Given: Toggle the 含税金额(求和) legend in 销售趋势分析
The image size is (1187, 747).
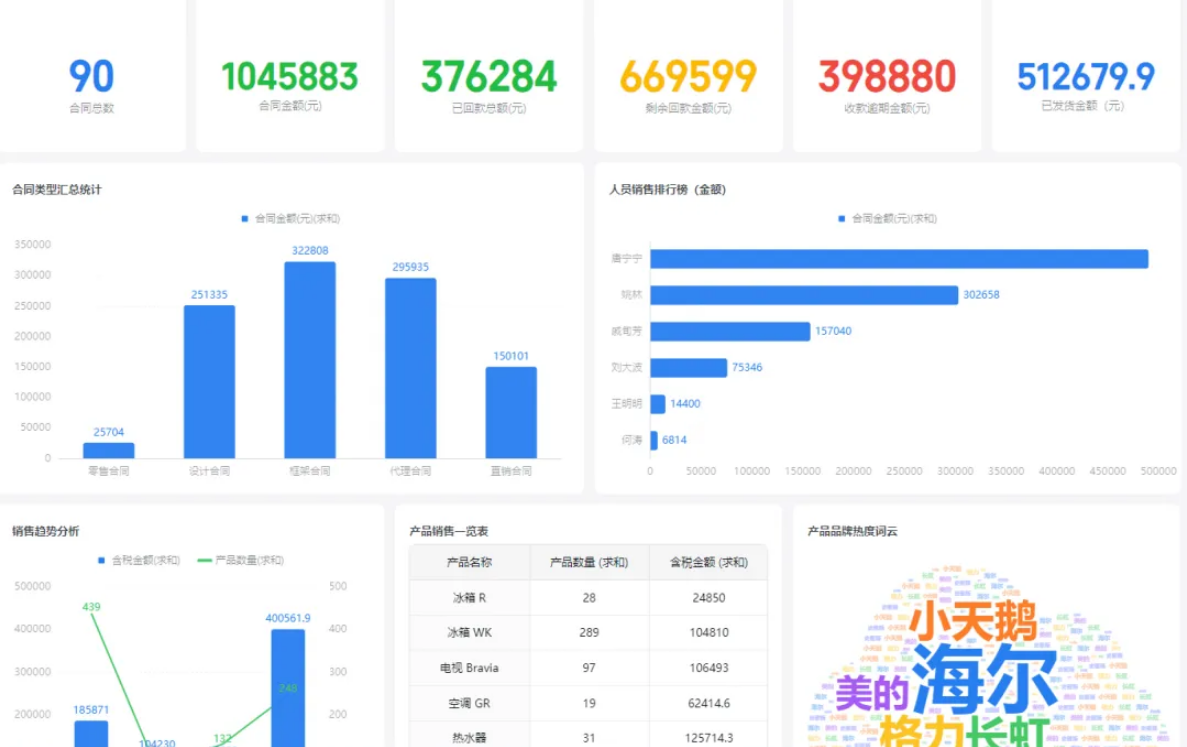Looking at the screenshot, I should pos(139,560).
